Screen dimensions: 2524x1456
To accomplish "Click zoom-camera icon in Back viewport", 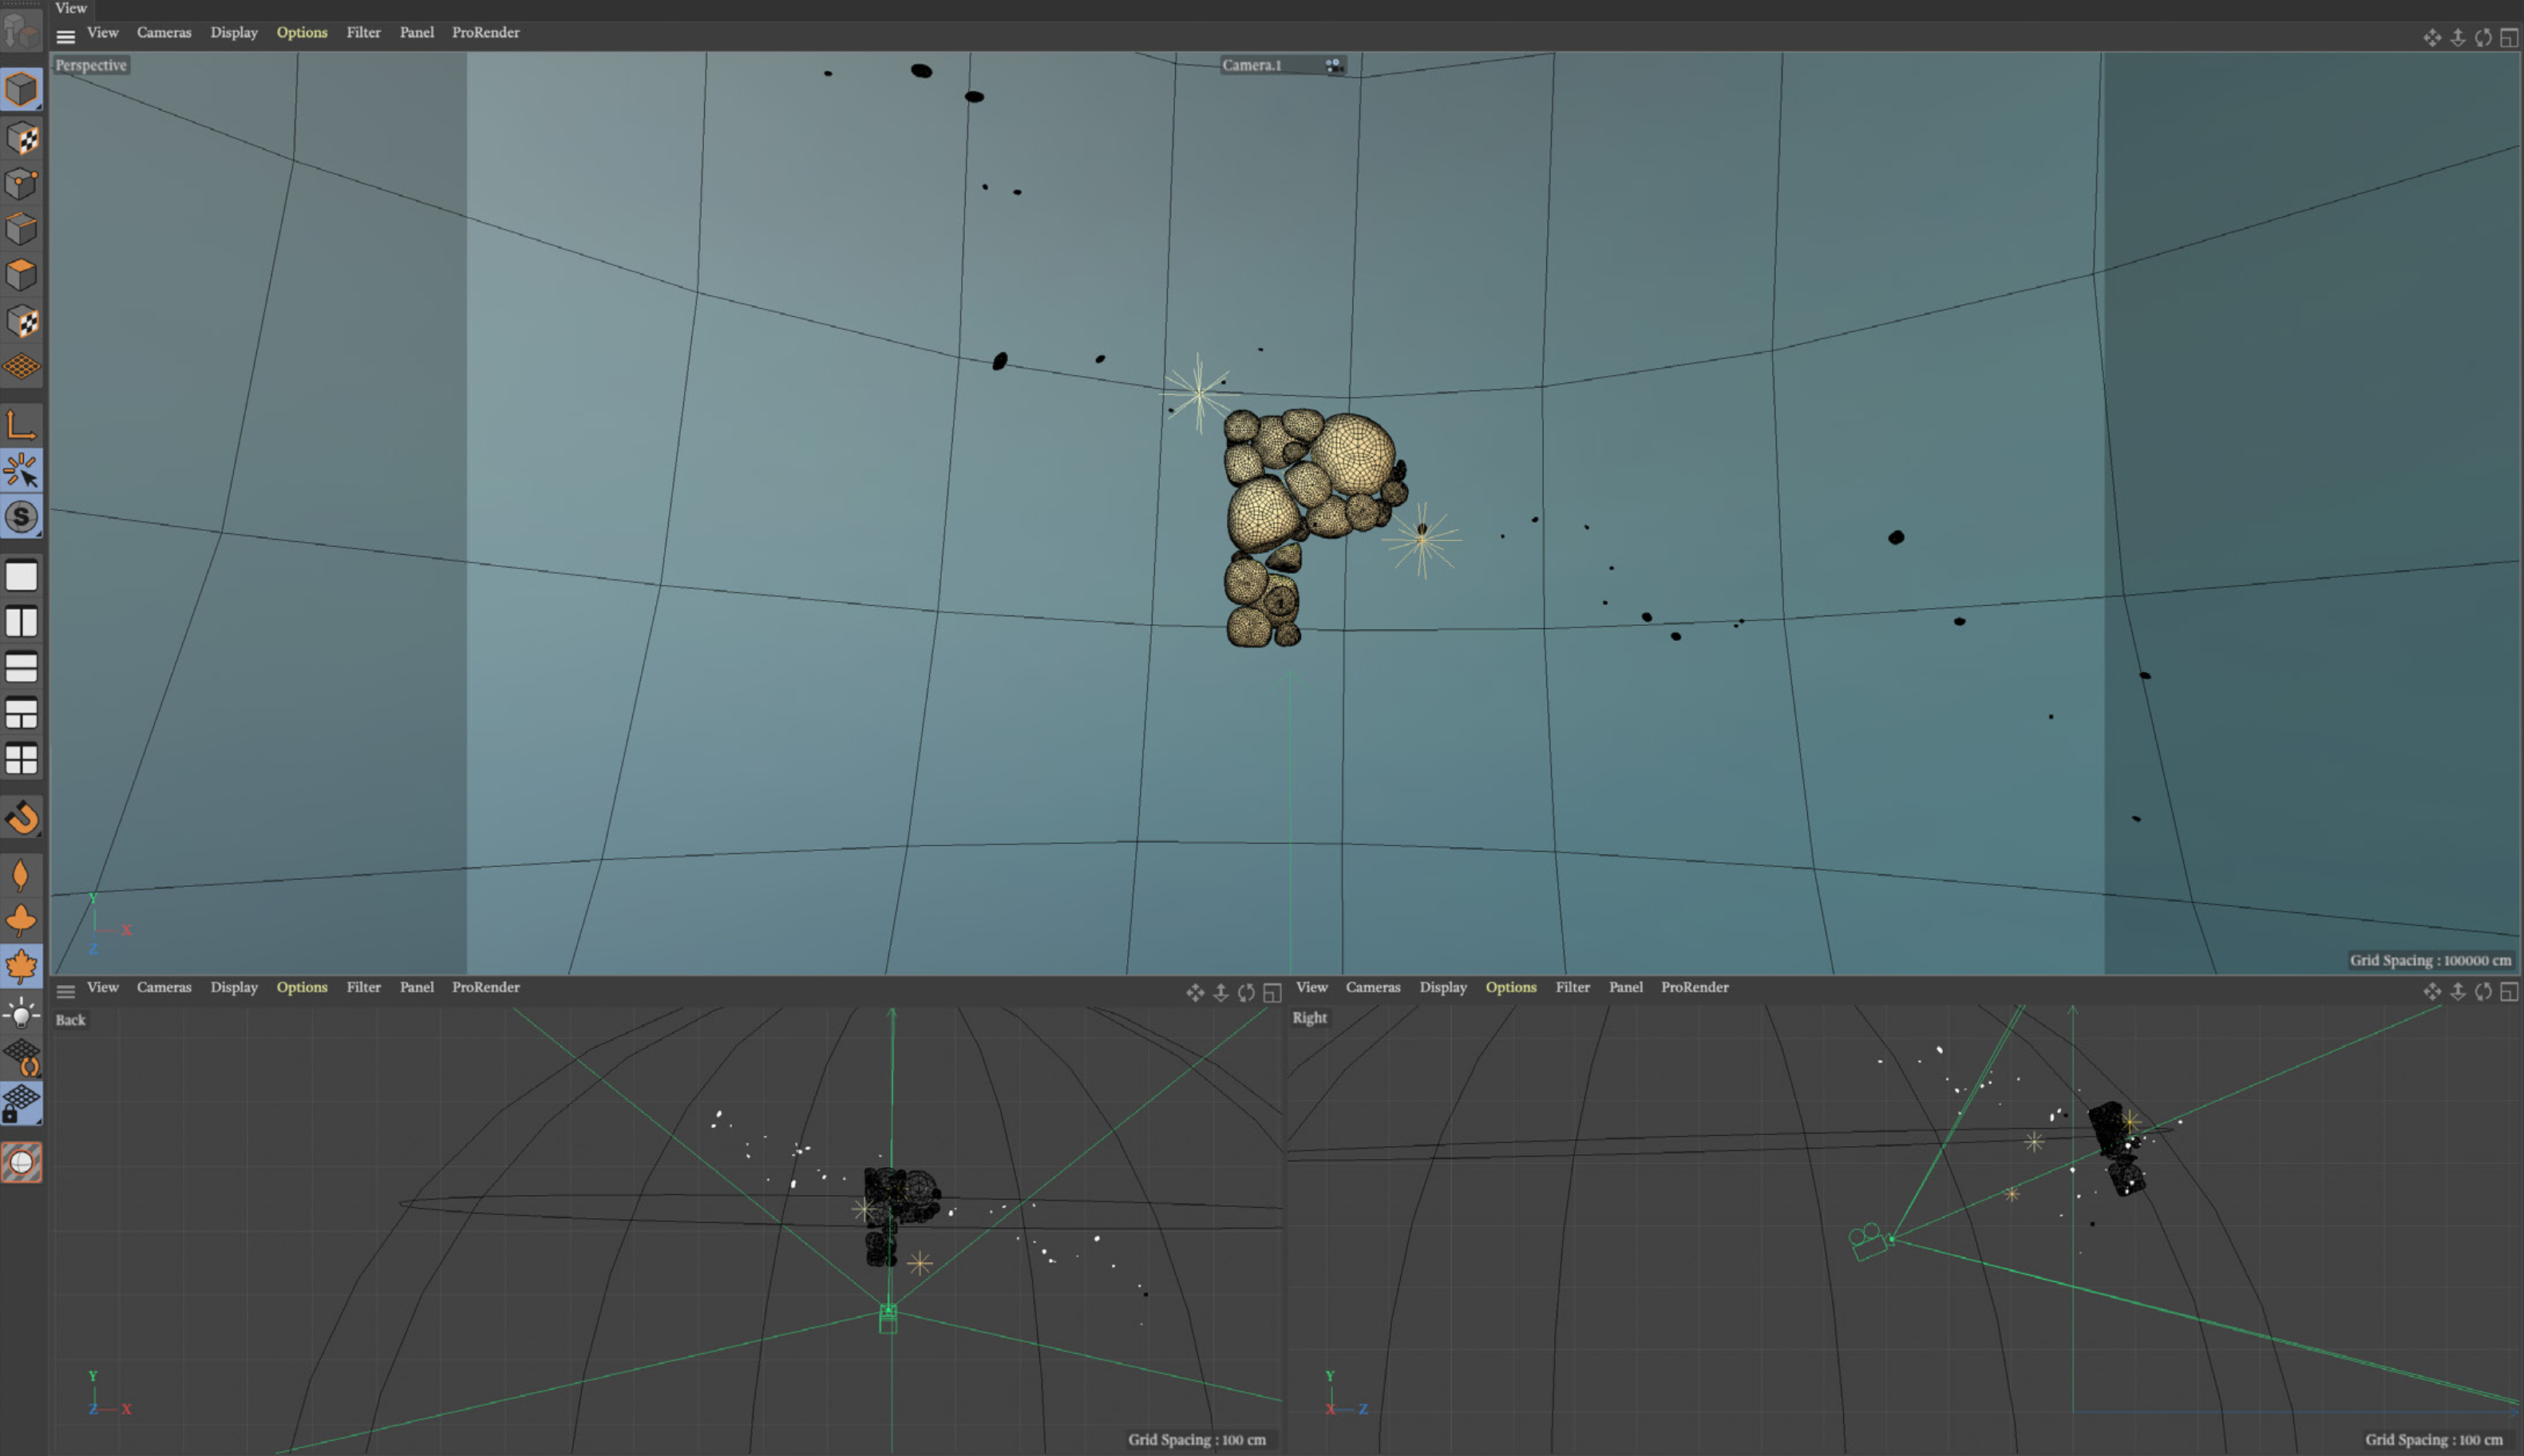I will (x=1221, y=992).
